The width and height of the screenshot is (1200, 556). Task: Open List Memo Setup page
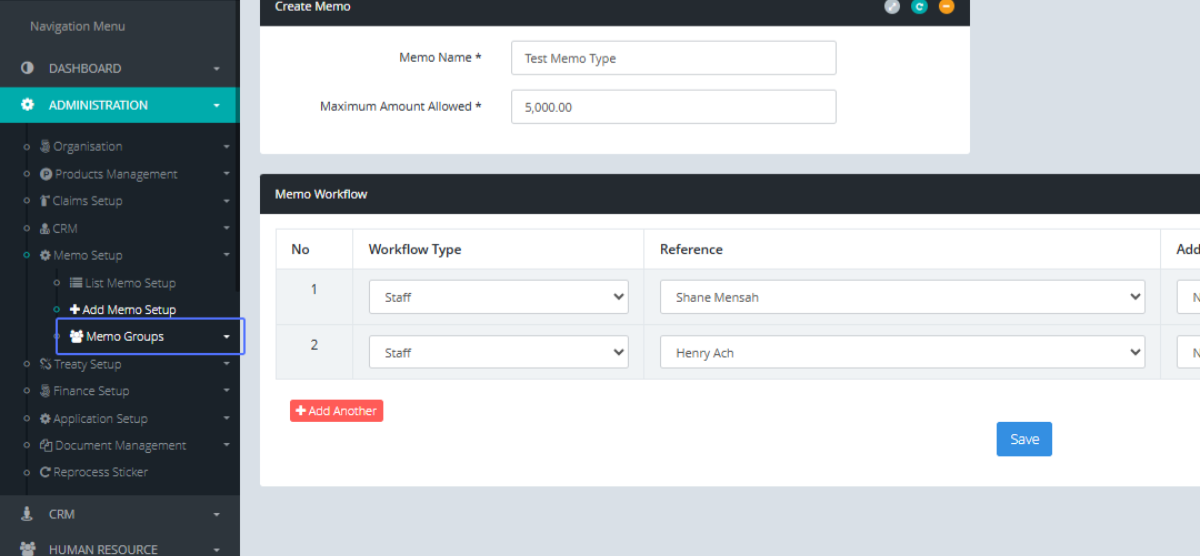point(130,283)
